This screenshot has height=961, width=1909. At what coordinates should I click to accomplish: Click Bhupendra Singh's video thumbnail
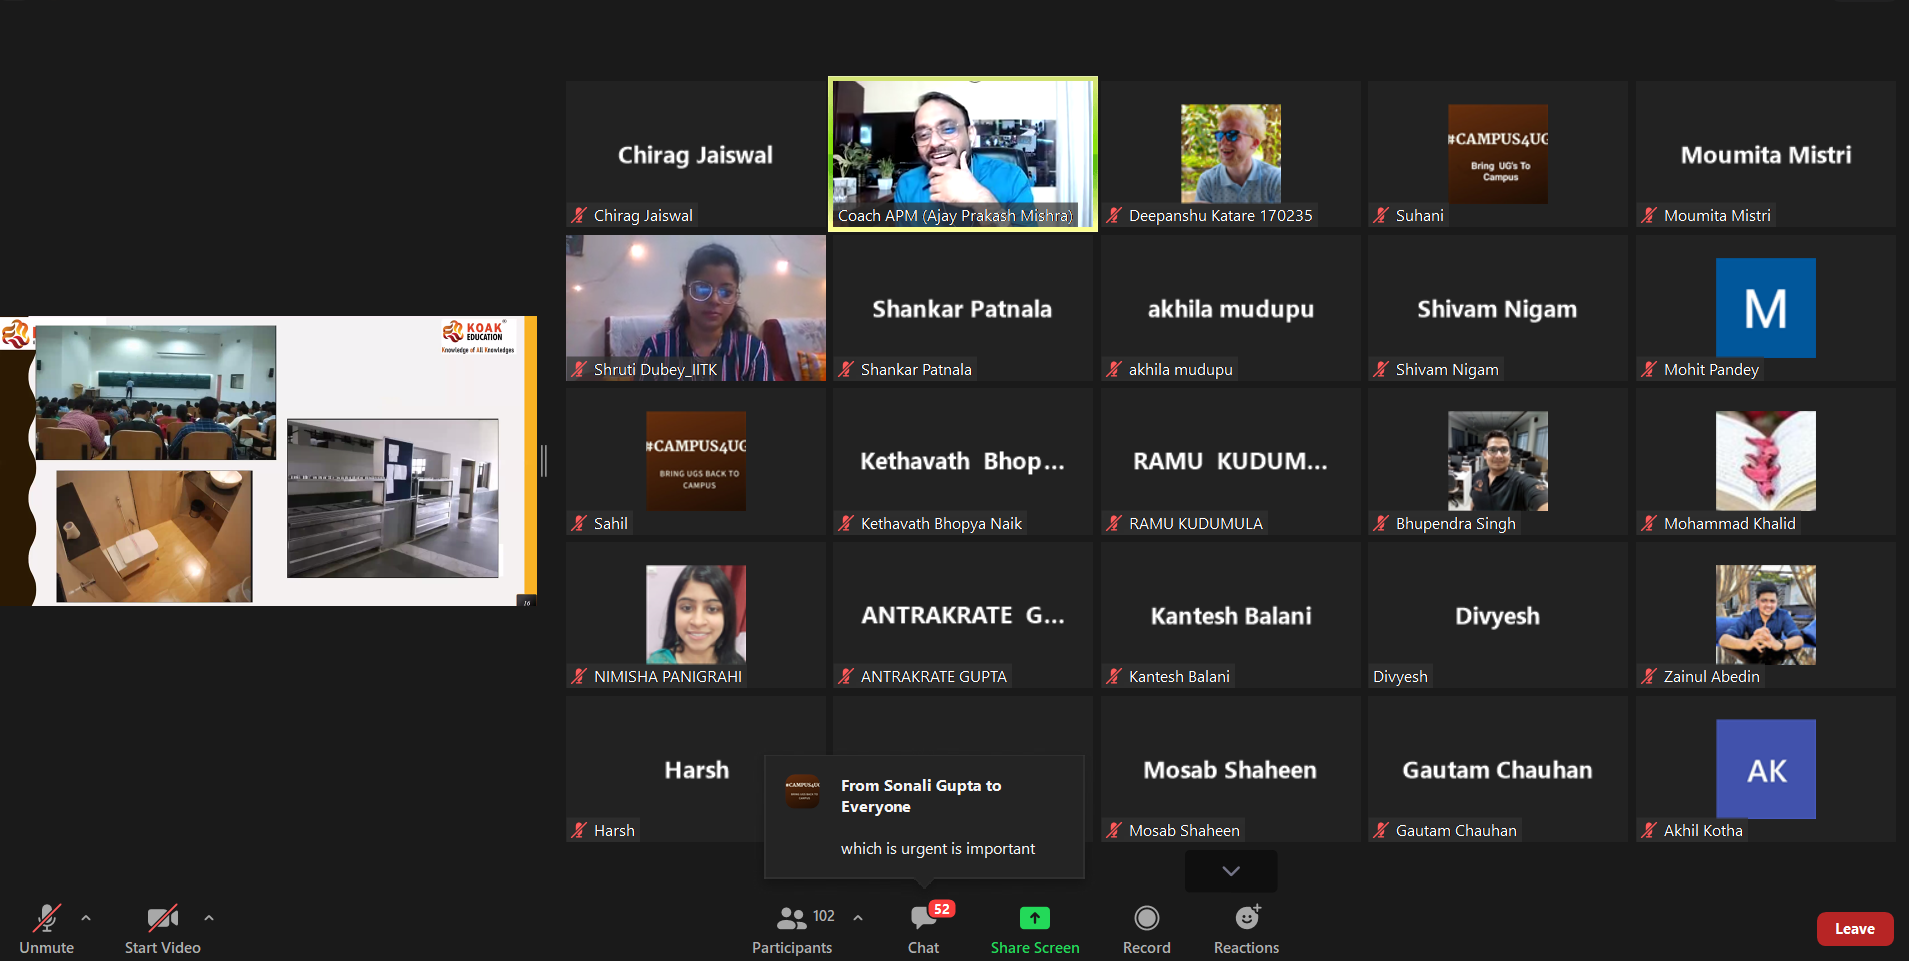point(1497,460)
